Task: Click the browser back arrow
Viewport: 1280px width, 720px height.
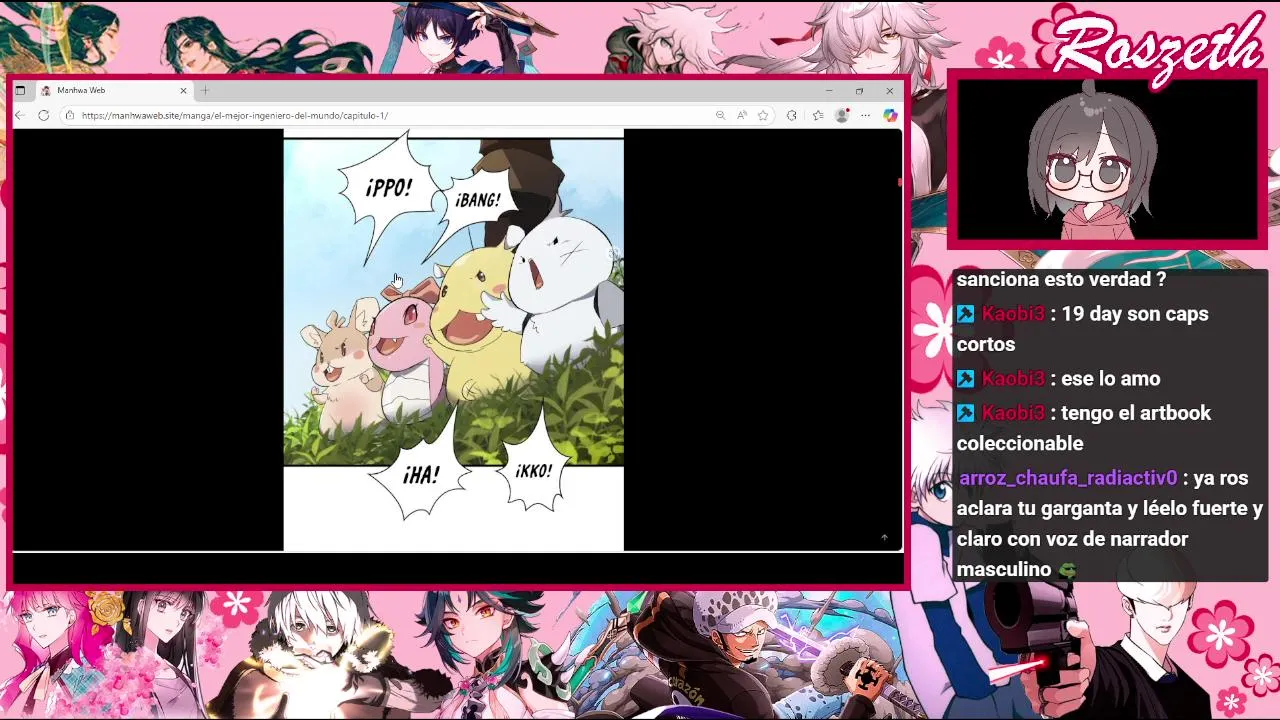Action: pos(20,115)
